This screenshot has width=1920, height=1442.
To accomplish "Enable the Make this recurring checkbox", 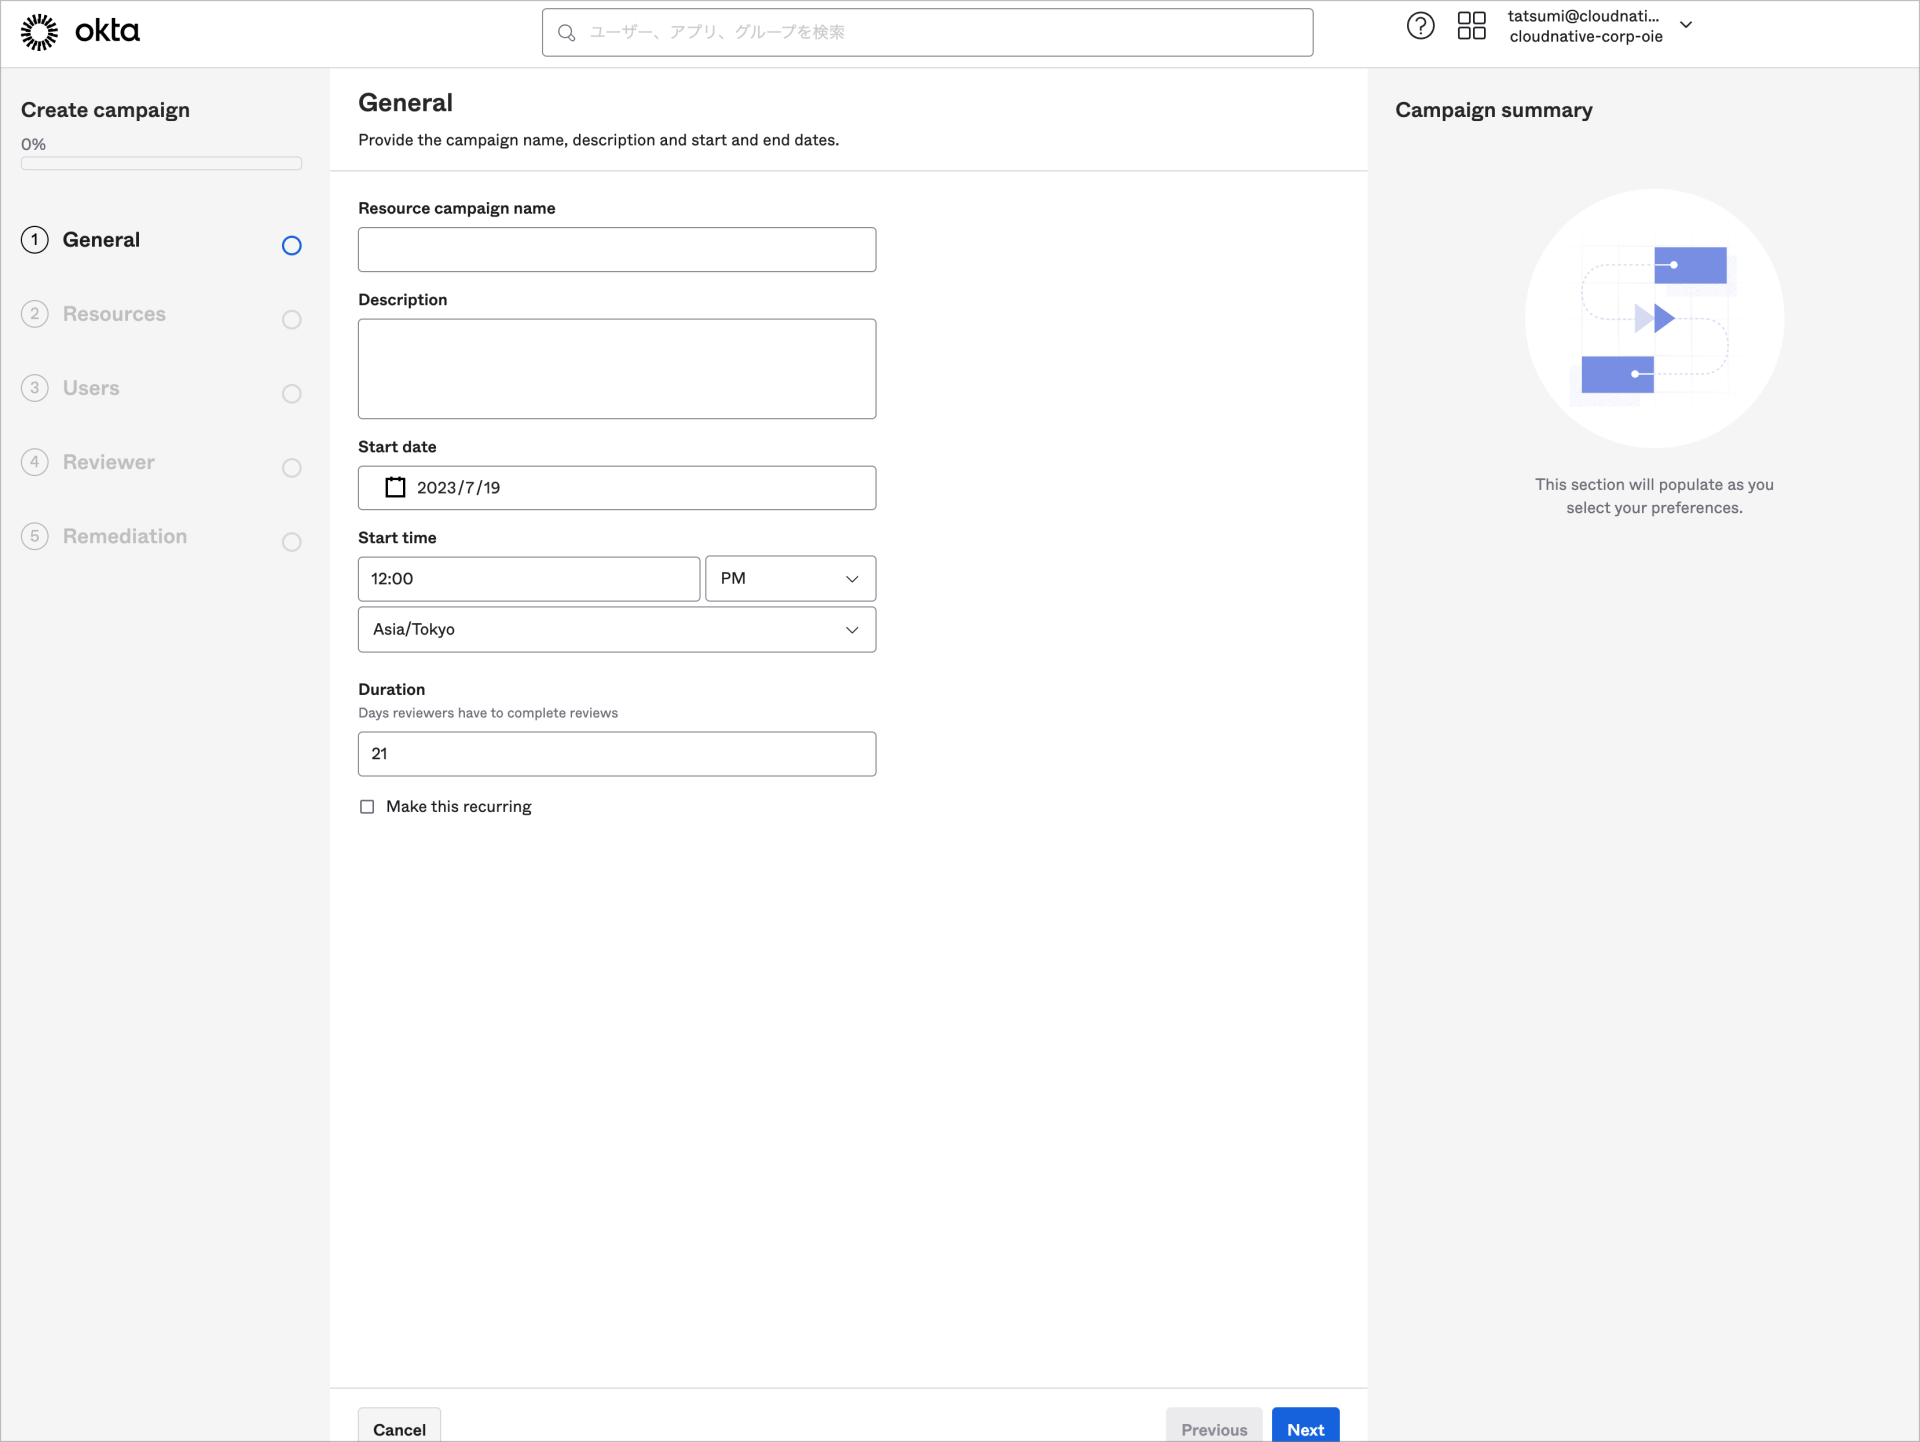I will (367, 806).
